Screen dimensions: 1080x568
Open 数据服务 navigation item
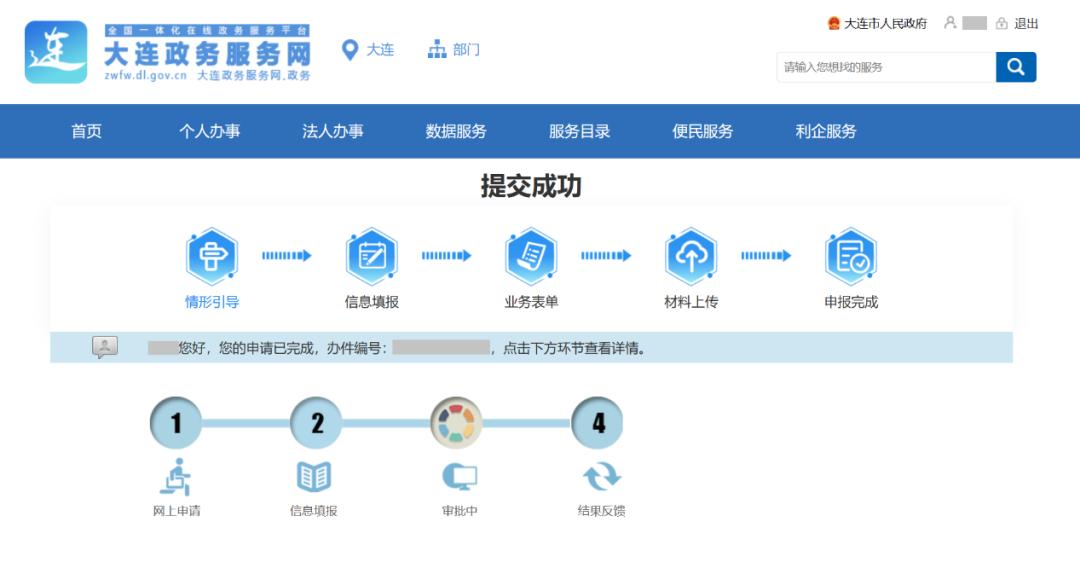click(x=456, y=131)
